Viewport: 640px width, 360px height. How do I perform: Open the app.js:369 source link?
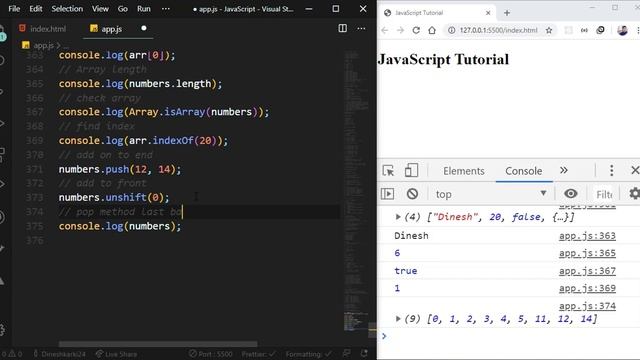(x=587, y=288)
